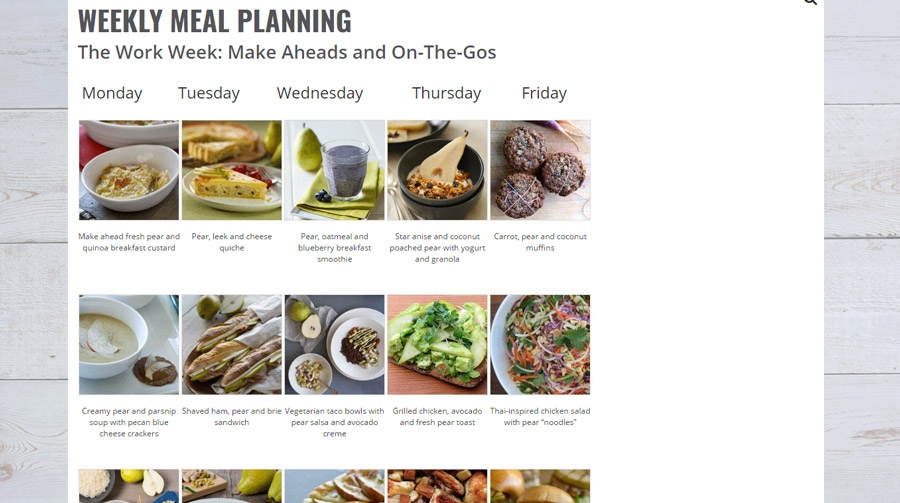Viewport: 900px width, 503px height.
Task: Open the star anise poached pear image
Action: pyautogui.click(x=437, y=170)
